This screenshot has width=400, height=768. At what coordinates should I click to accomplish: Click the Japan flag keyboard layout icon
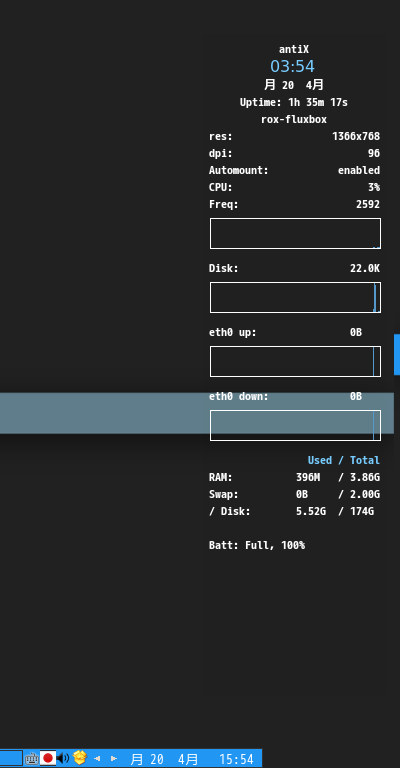click(x=47, y=758)
